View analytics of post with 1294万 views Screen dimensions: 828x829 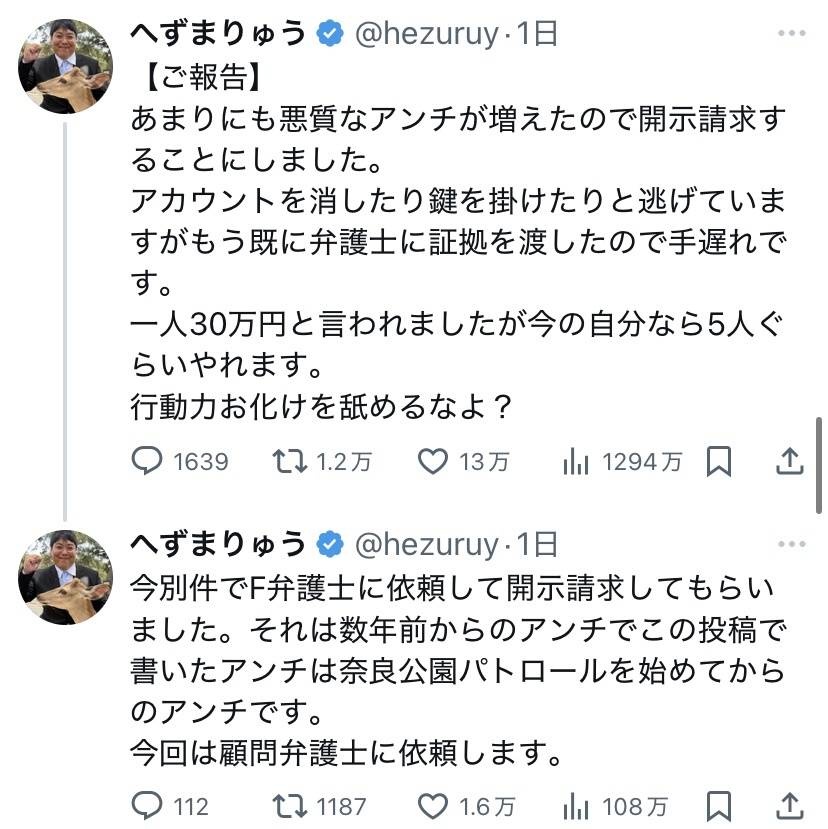pos(576,461)
